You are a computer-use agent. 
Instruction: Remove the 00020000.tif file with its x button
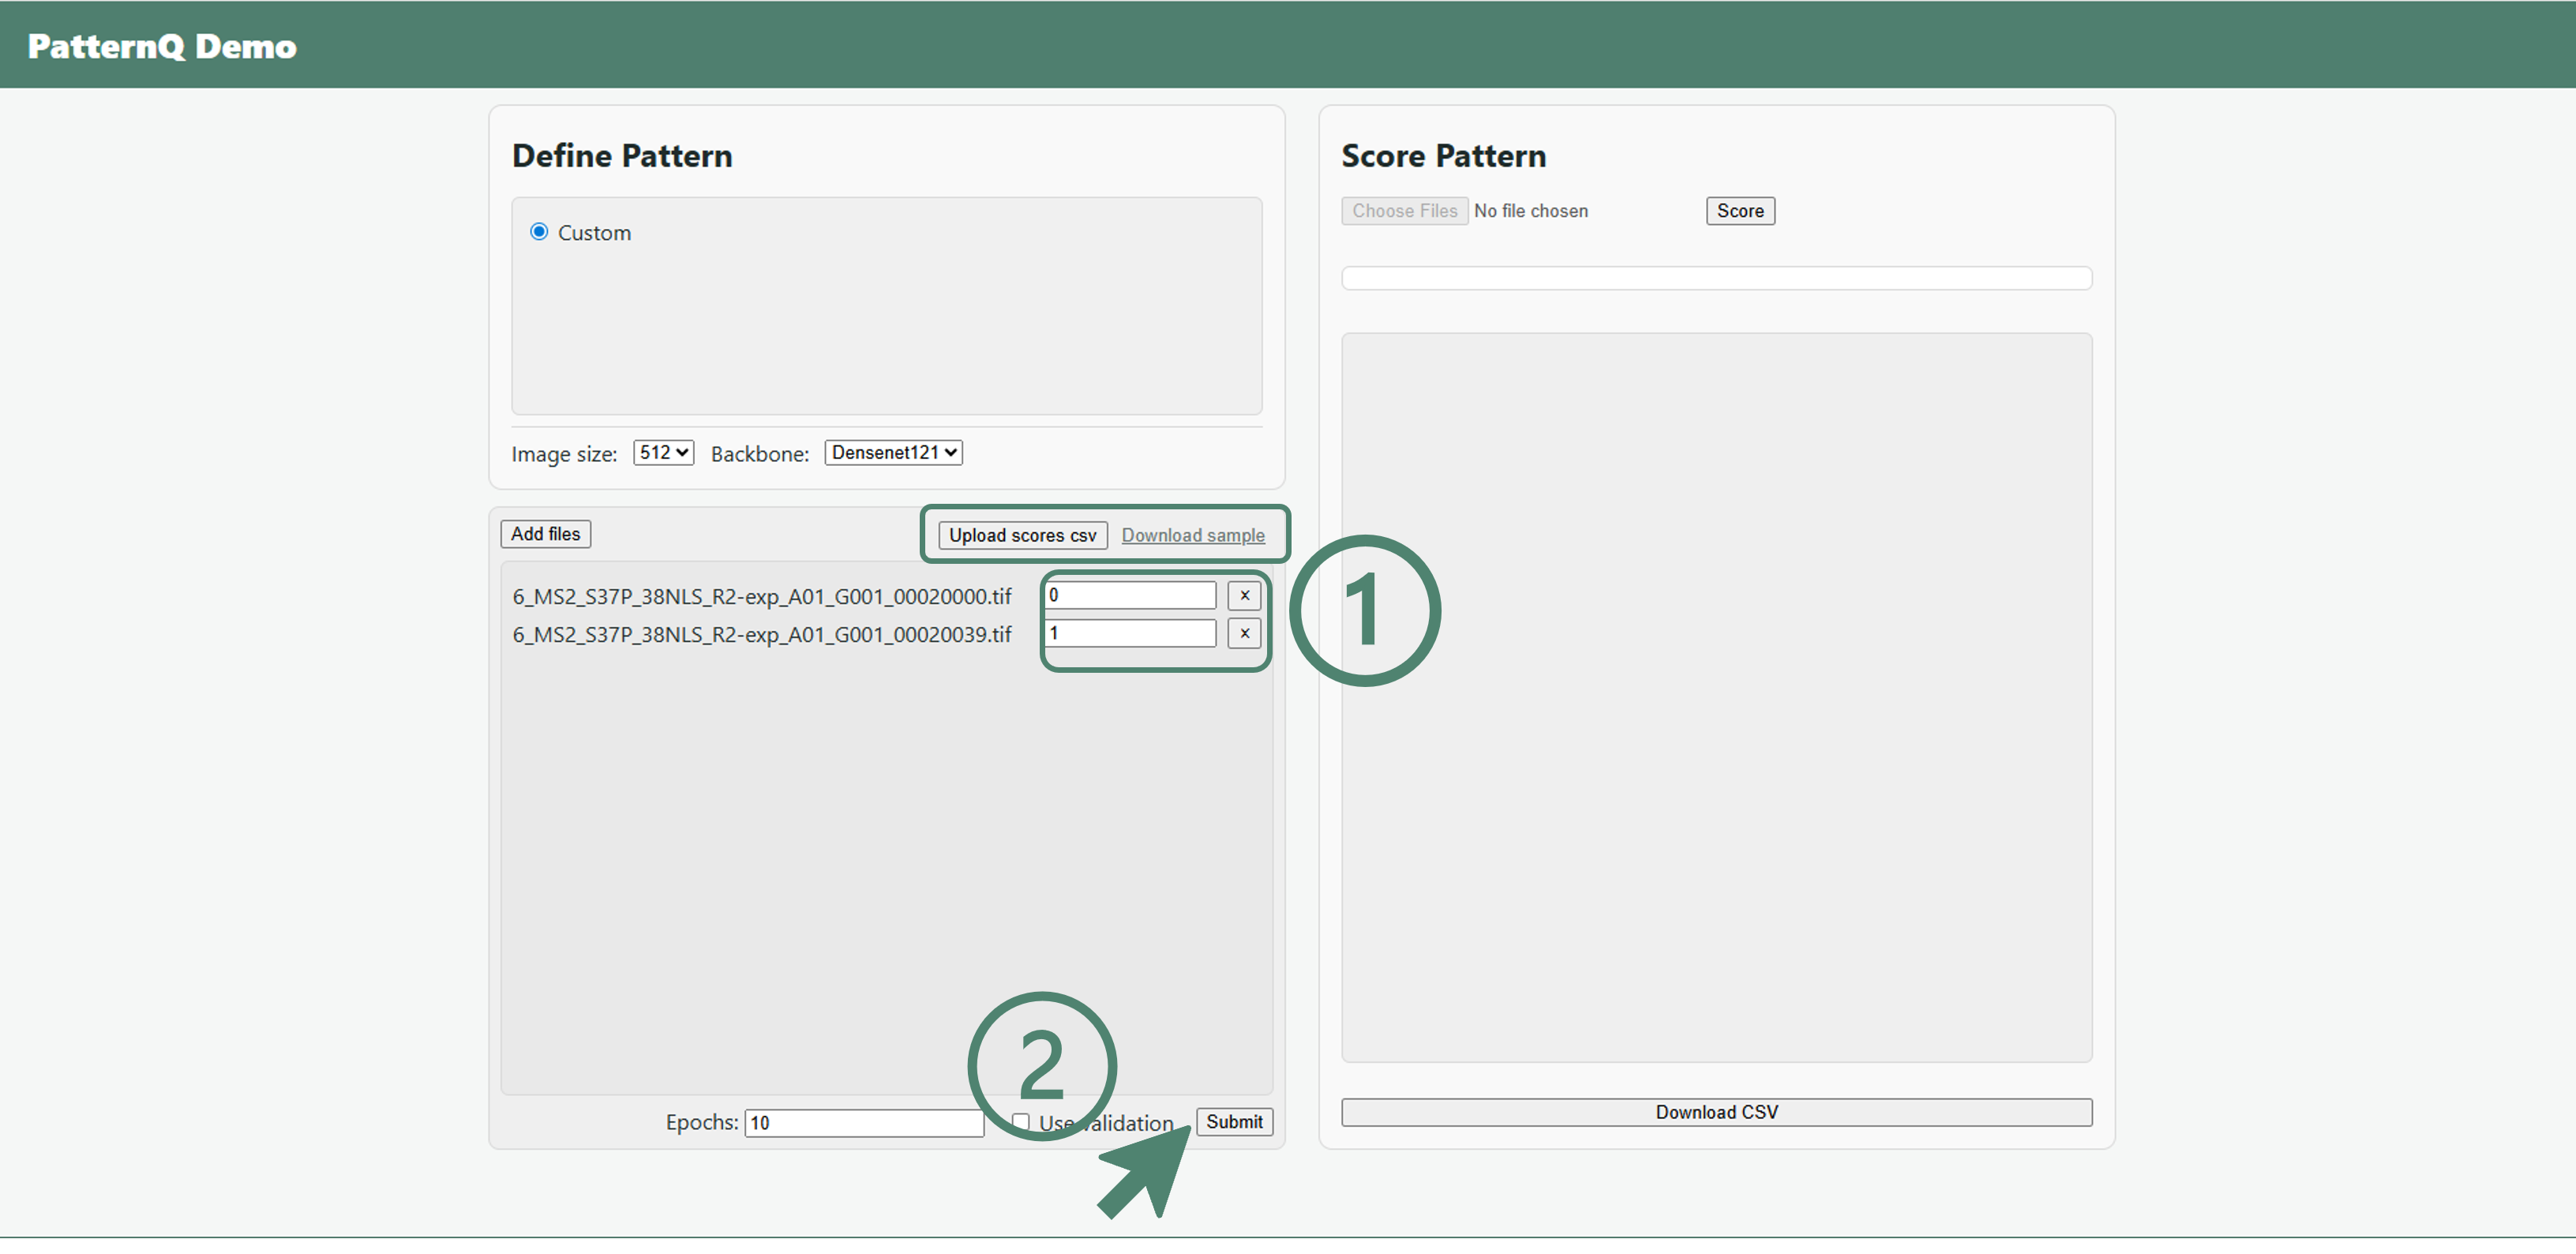tap(1244, 595)
